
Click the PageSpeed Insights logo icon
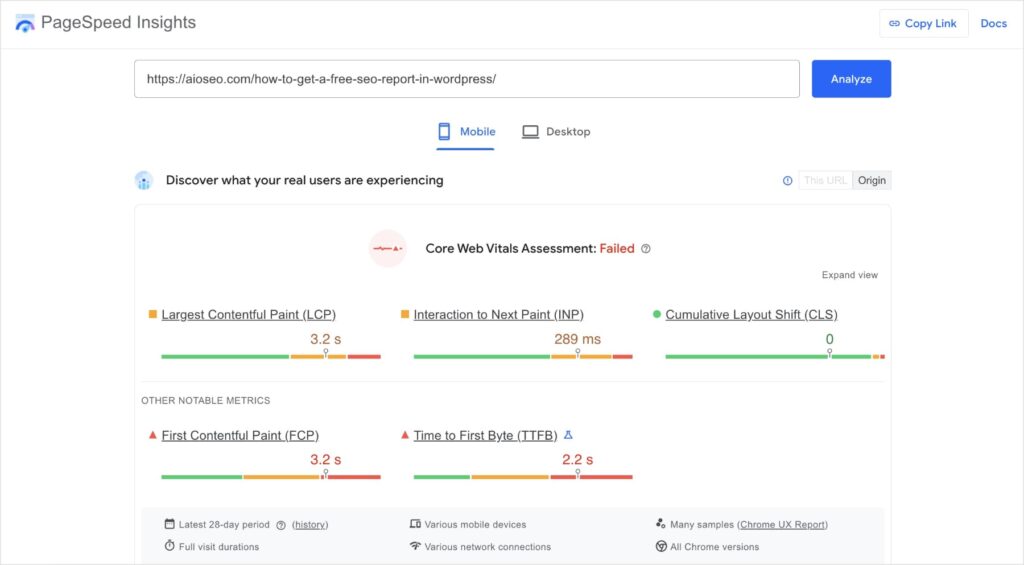(25, 23)
